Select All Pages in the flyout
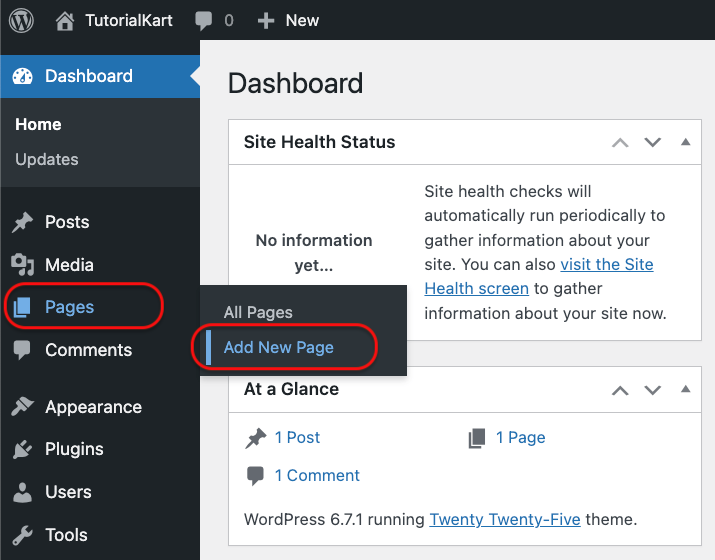The height and width of the screenshot is (560, 715). pos(258,312)
